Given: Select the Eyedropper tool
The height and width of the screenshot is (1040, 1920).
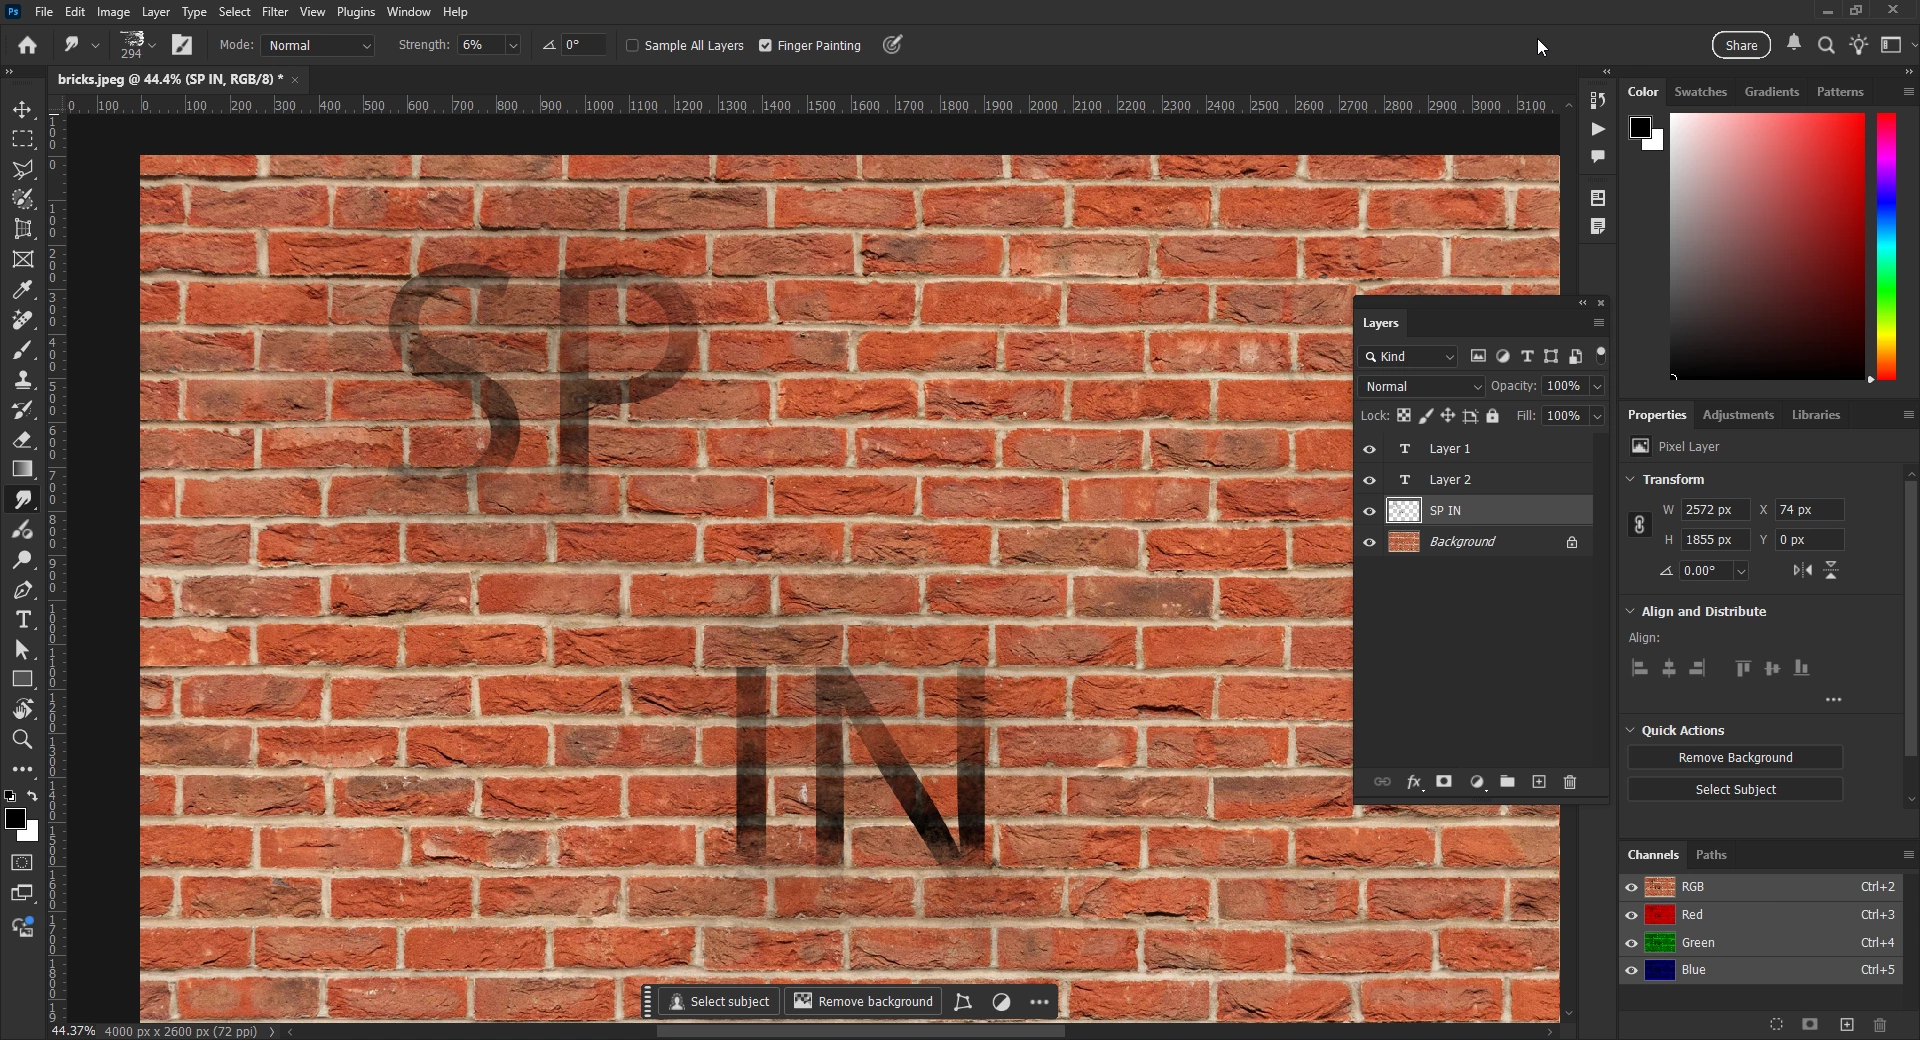Looking at the screenshot, I should pyautogui.click(x=22, y=290).
